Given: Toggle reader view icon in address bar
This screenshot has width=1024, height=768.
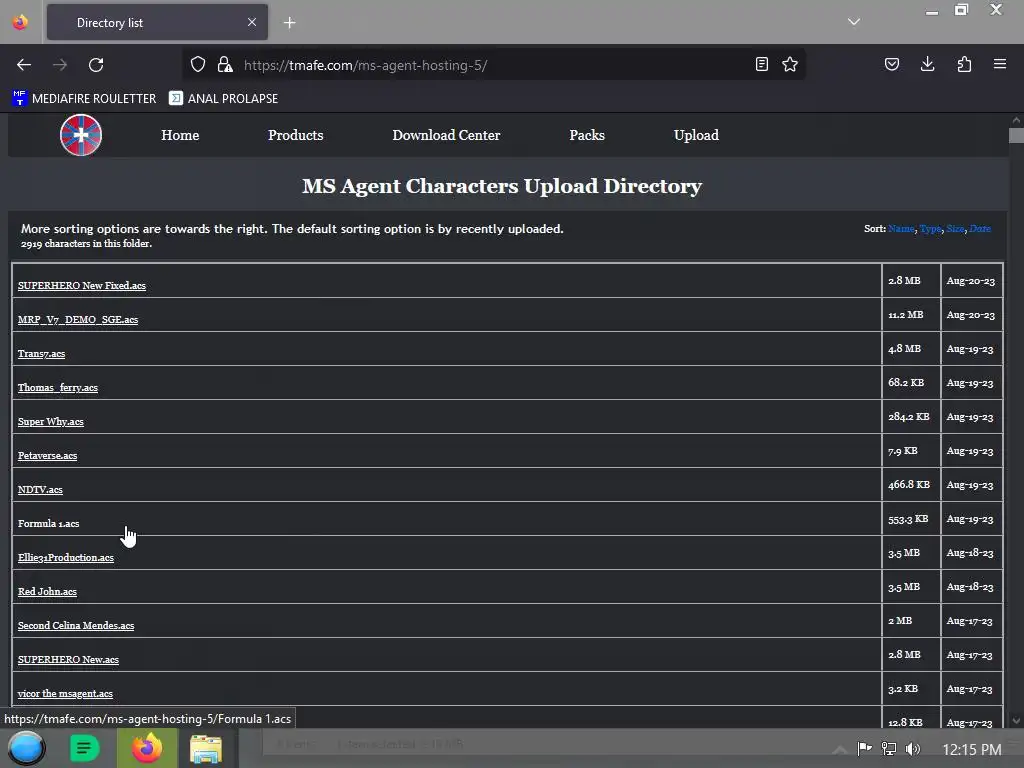Looking at the screenshot, I should (761, 64).
